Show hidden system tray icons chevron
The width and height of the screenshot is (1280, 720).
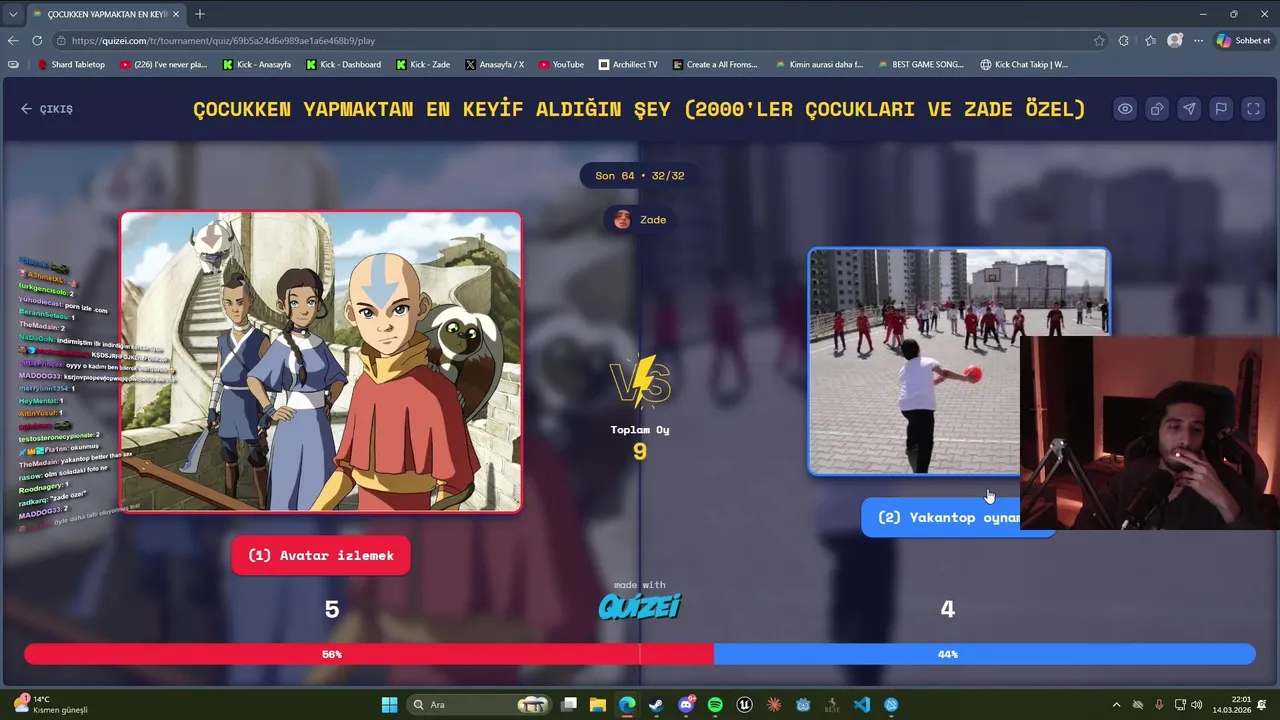pos(1116,705)
